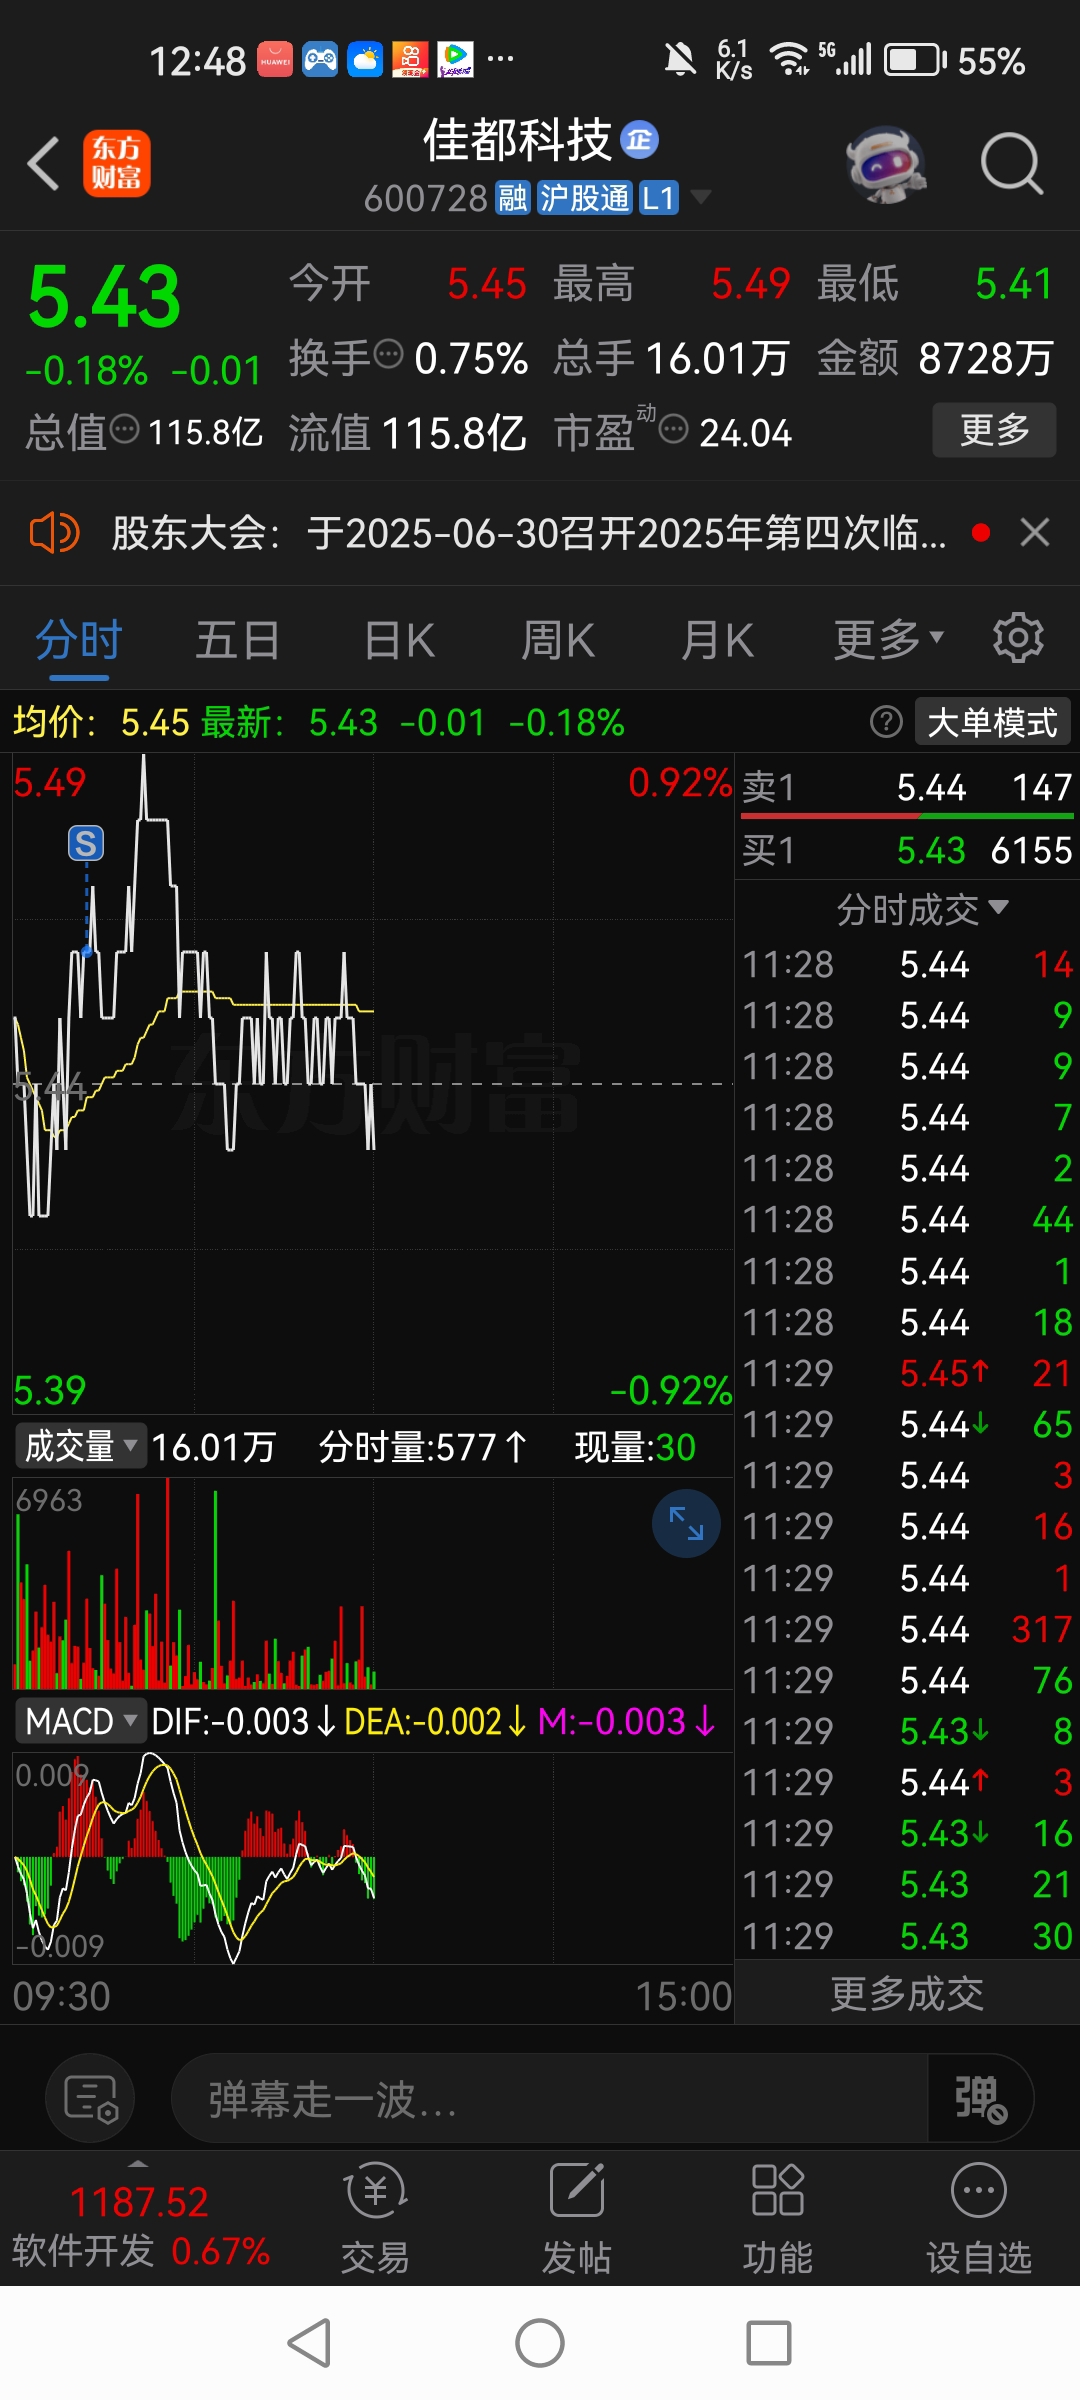Image resolution: width=1080 pixels, height=2400 pixels.
Task: Switch to the 五日 tab
Action: (x=238, y=640)
